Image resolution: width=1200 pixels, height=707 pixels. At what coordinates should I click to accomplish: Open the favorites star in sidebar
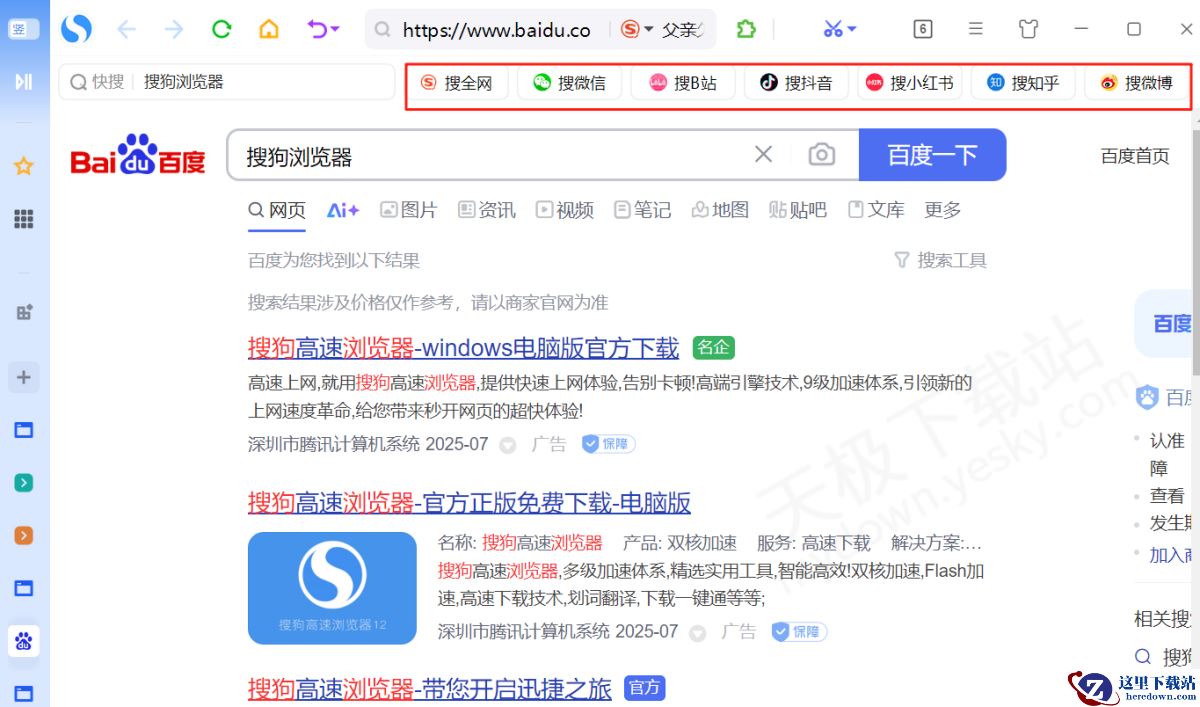[24, 166]
